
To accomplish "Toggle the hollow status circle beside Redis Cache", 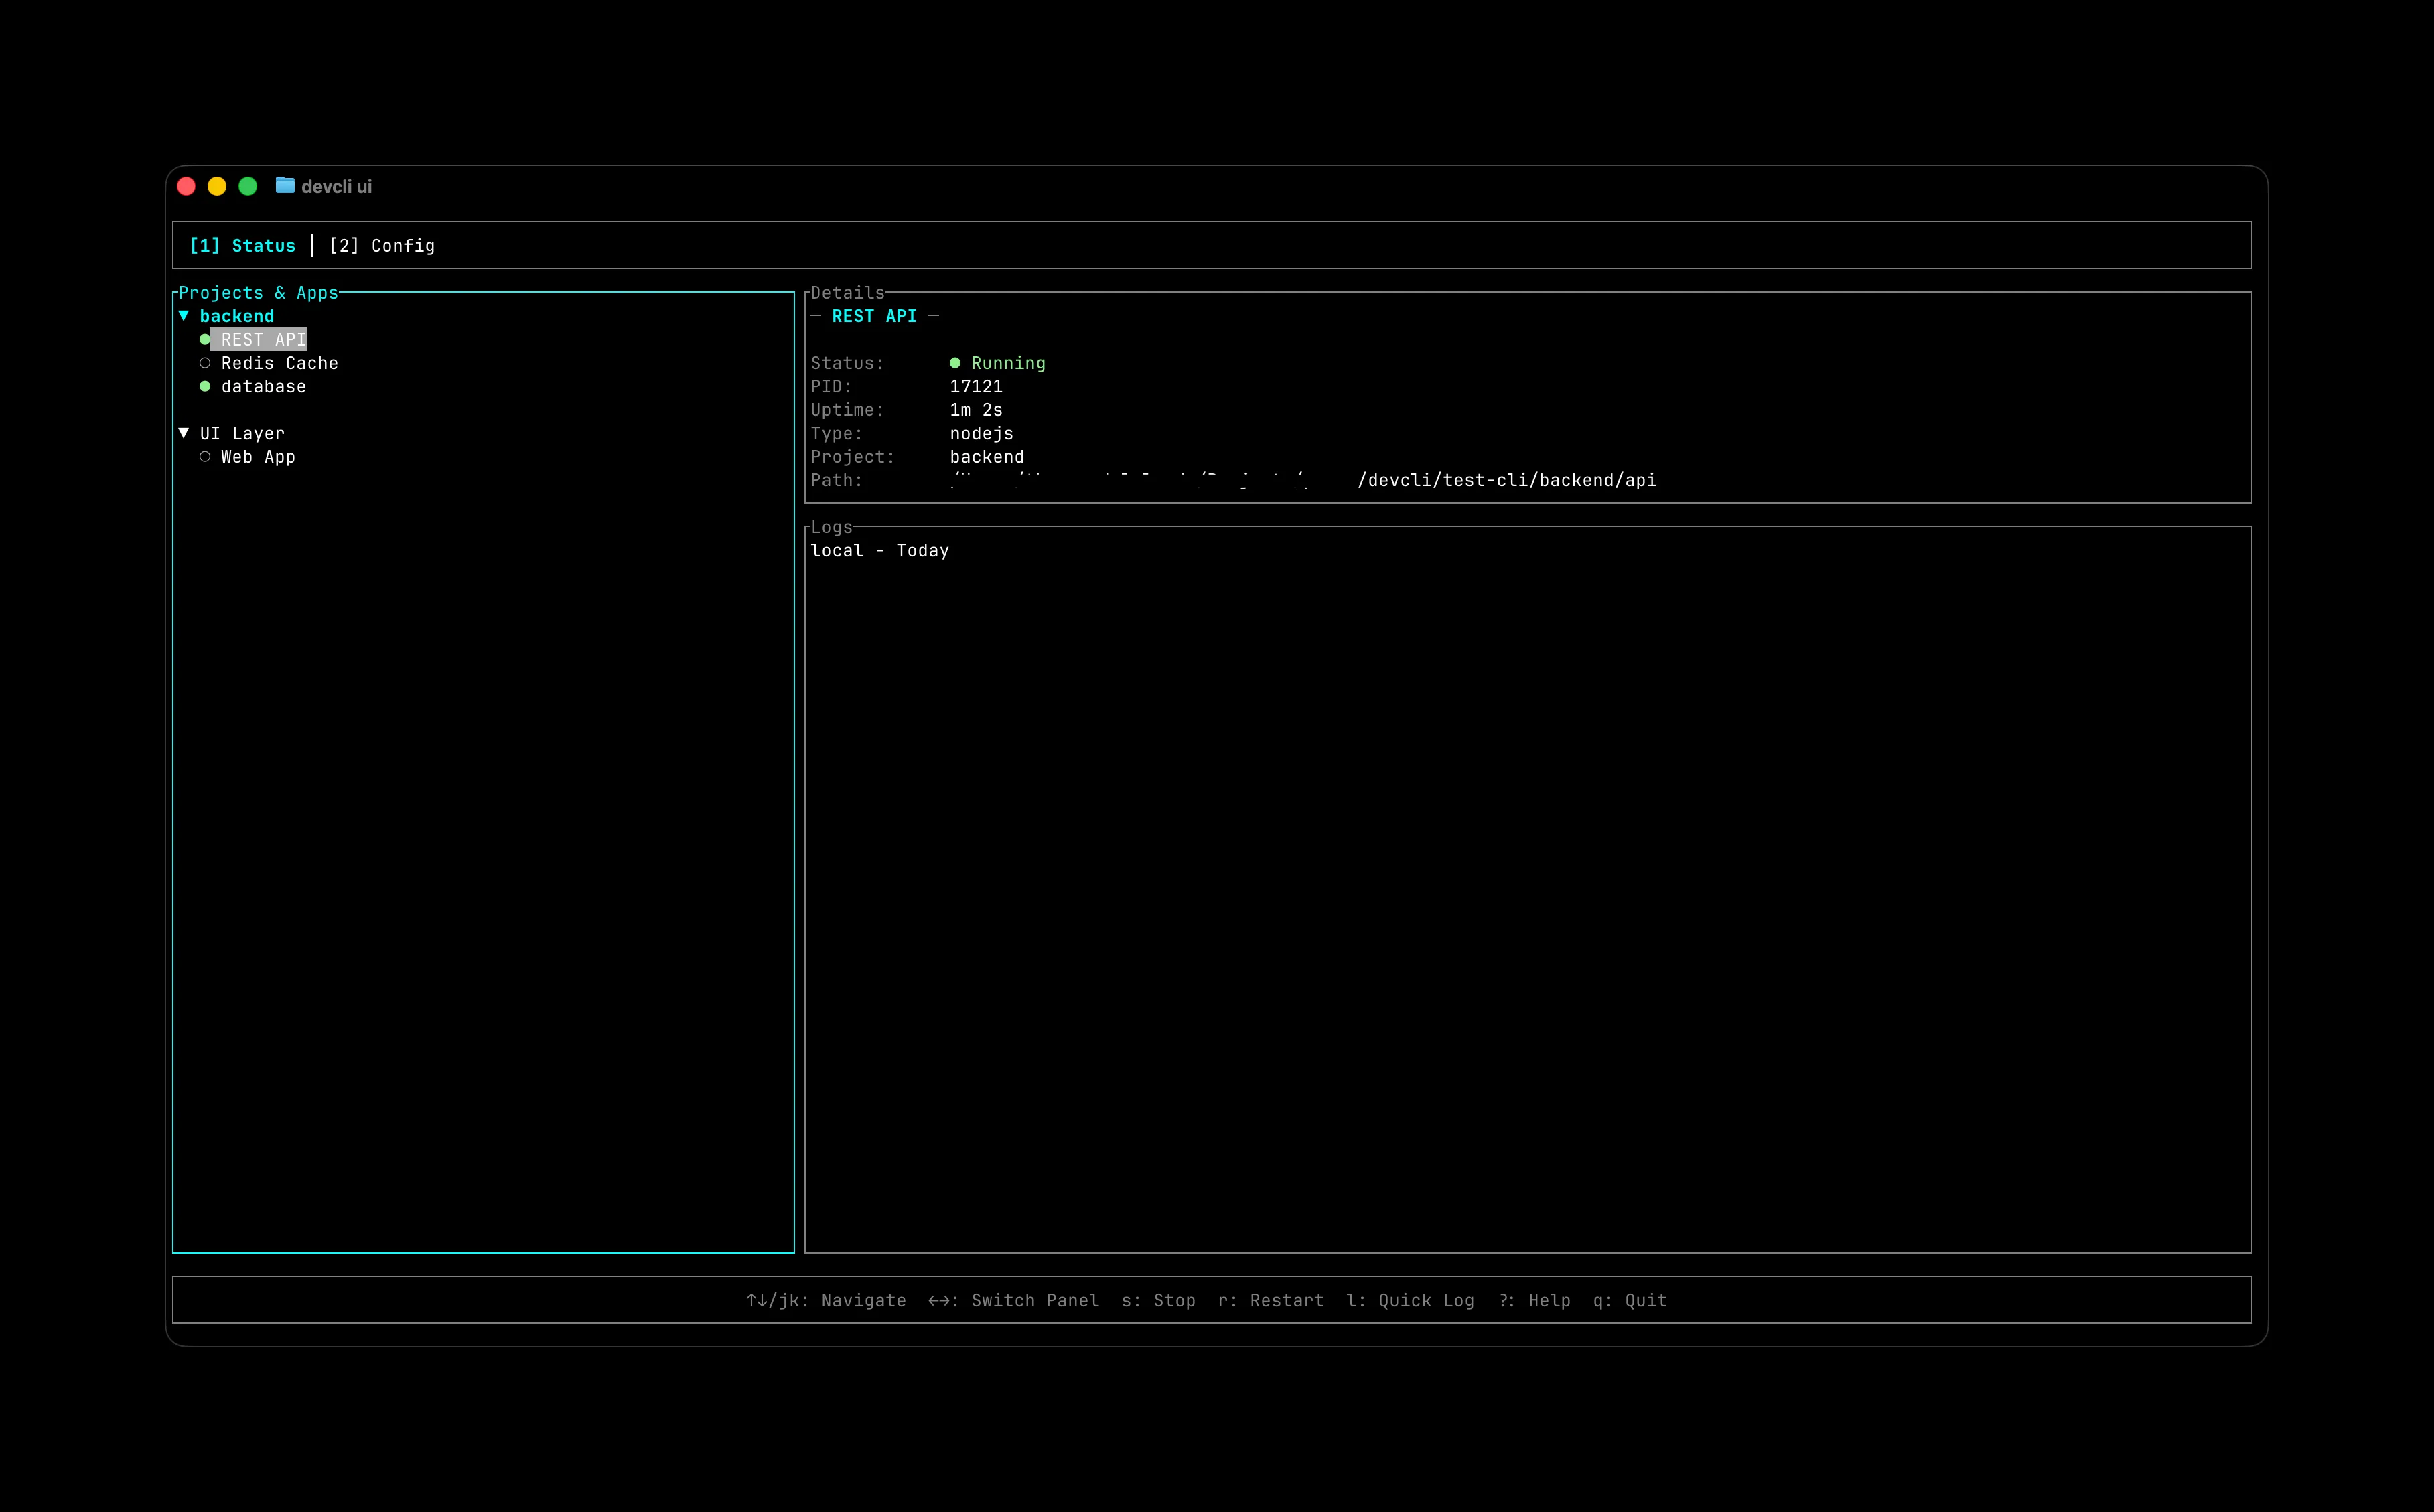I will point(206,362).
